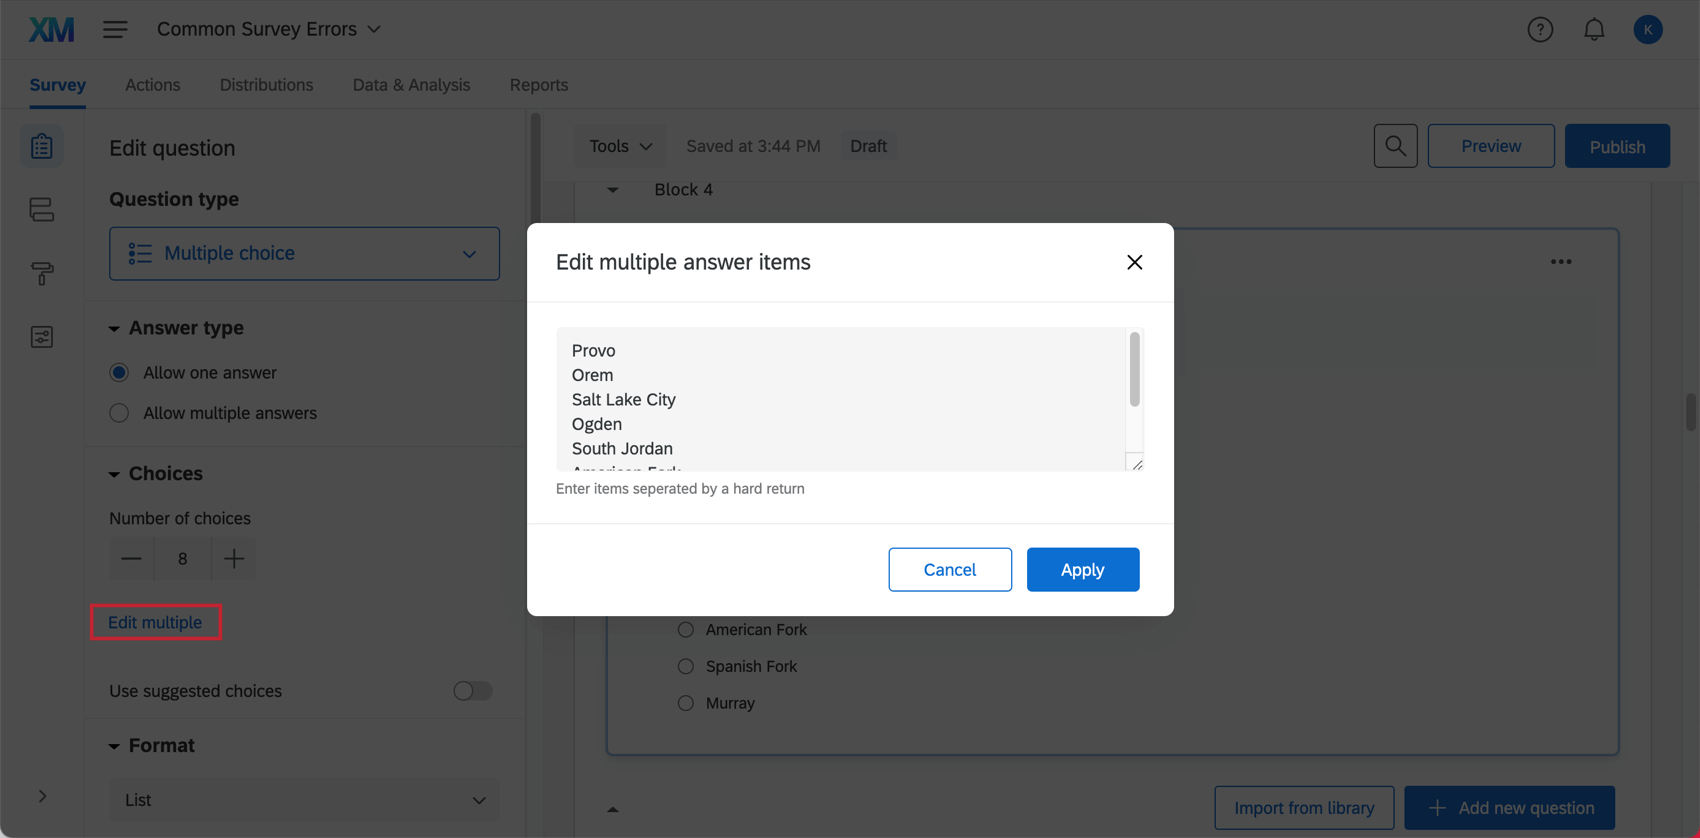
Task: Click the Provo line in the textarea
Action: (594, 351)
